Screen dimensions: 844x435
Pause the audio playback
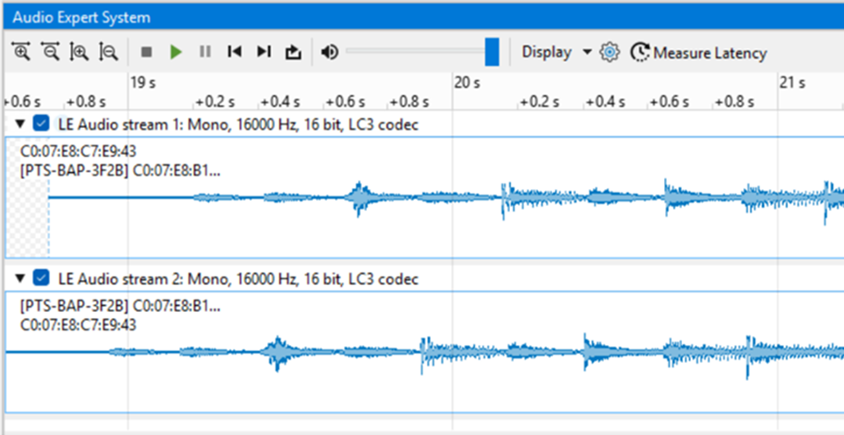coord(205,52)
